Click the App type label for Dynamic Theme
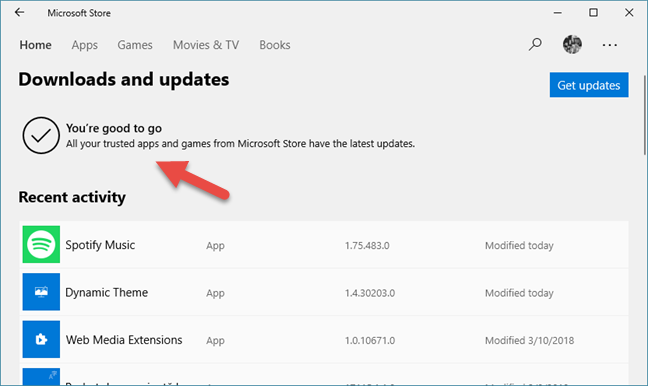The height and width of the screenshot is (386, 648). click(215, 293)
